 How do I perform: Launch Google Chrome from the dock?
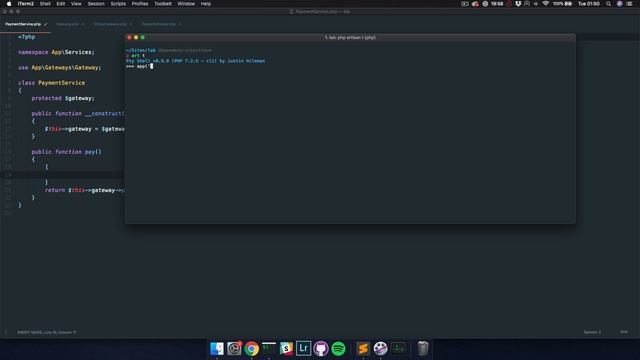(252, 349)
